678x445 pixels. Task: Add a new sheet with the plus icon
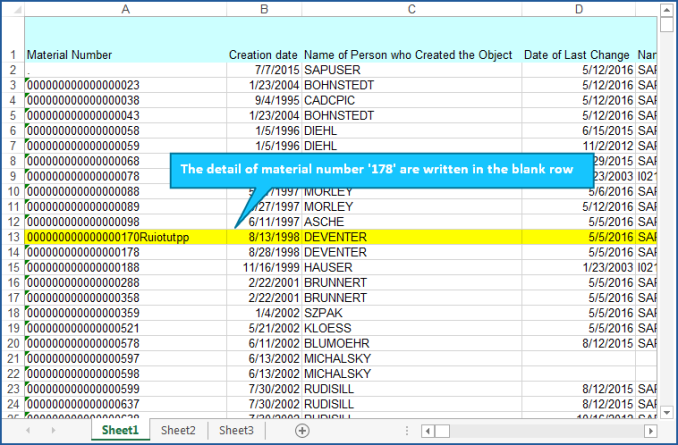point(302,430)
